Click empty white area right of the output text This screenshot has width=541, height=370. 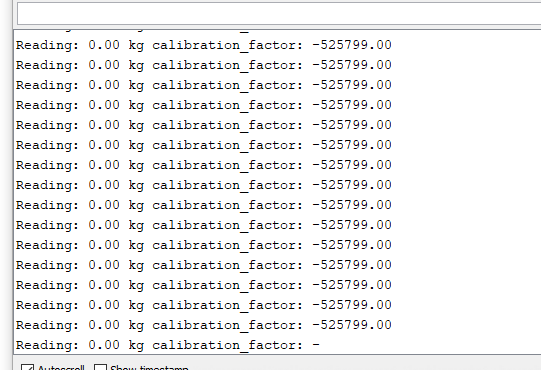point(466,190)
